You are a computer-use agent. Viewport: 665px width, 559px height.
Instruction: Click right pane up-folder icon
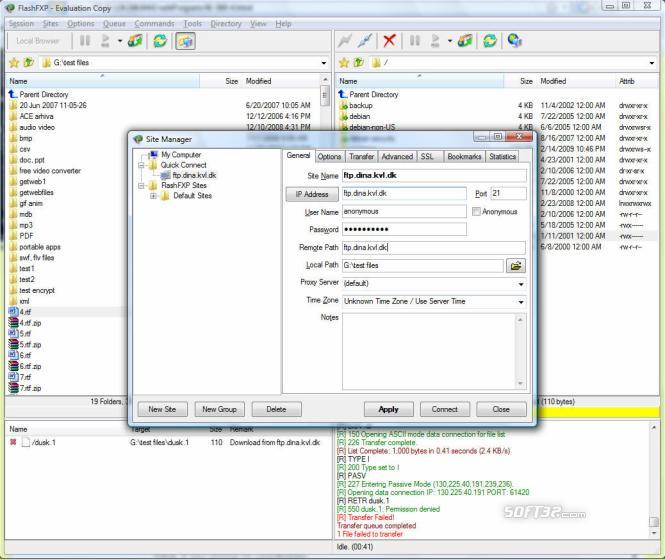tap(358, 63)
